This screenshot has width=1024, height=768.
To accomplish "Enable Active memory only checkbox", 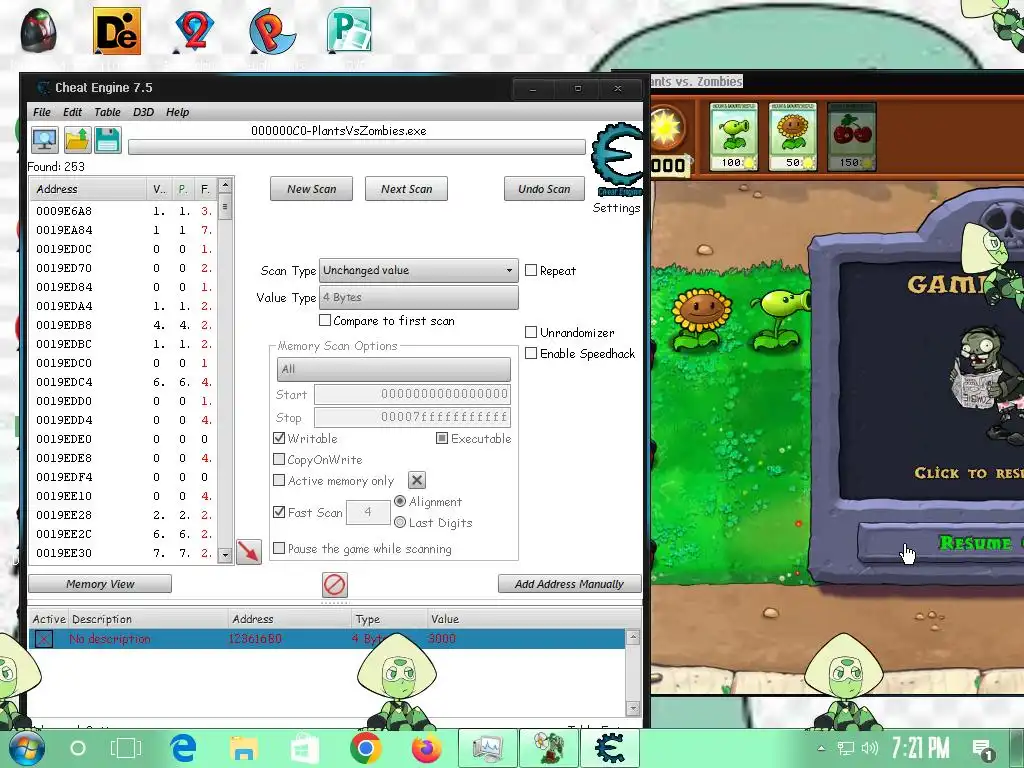I will [x=279, y=480].
